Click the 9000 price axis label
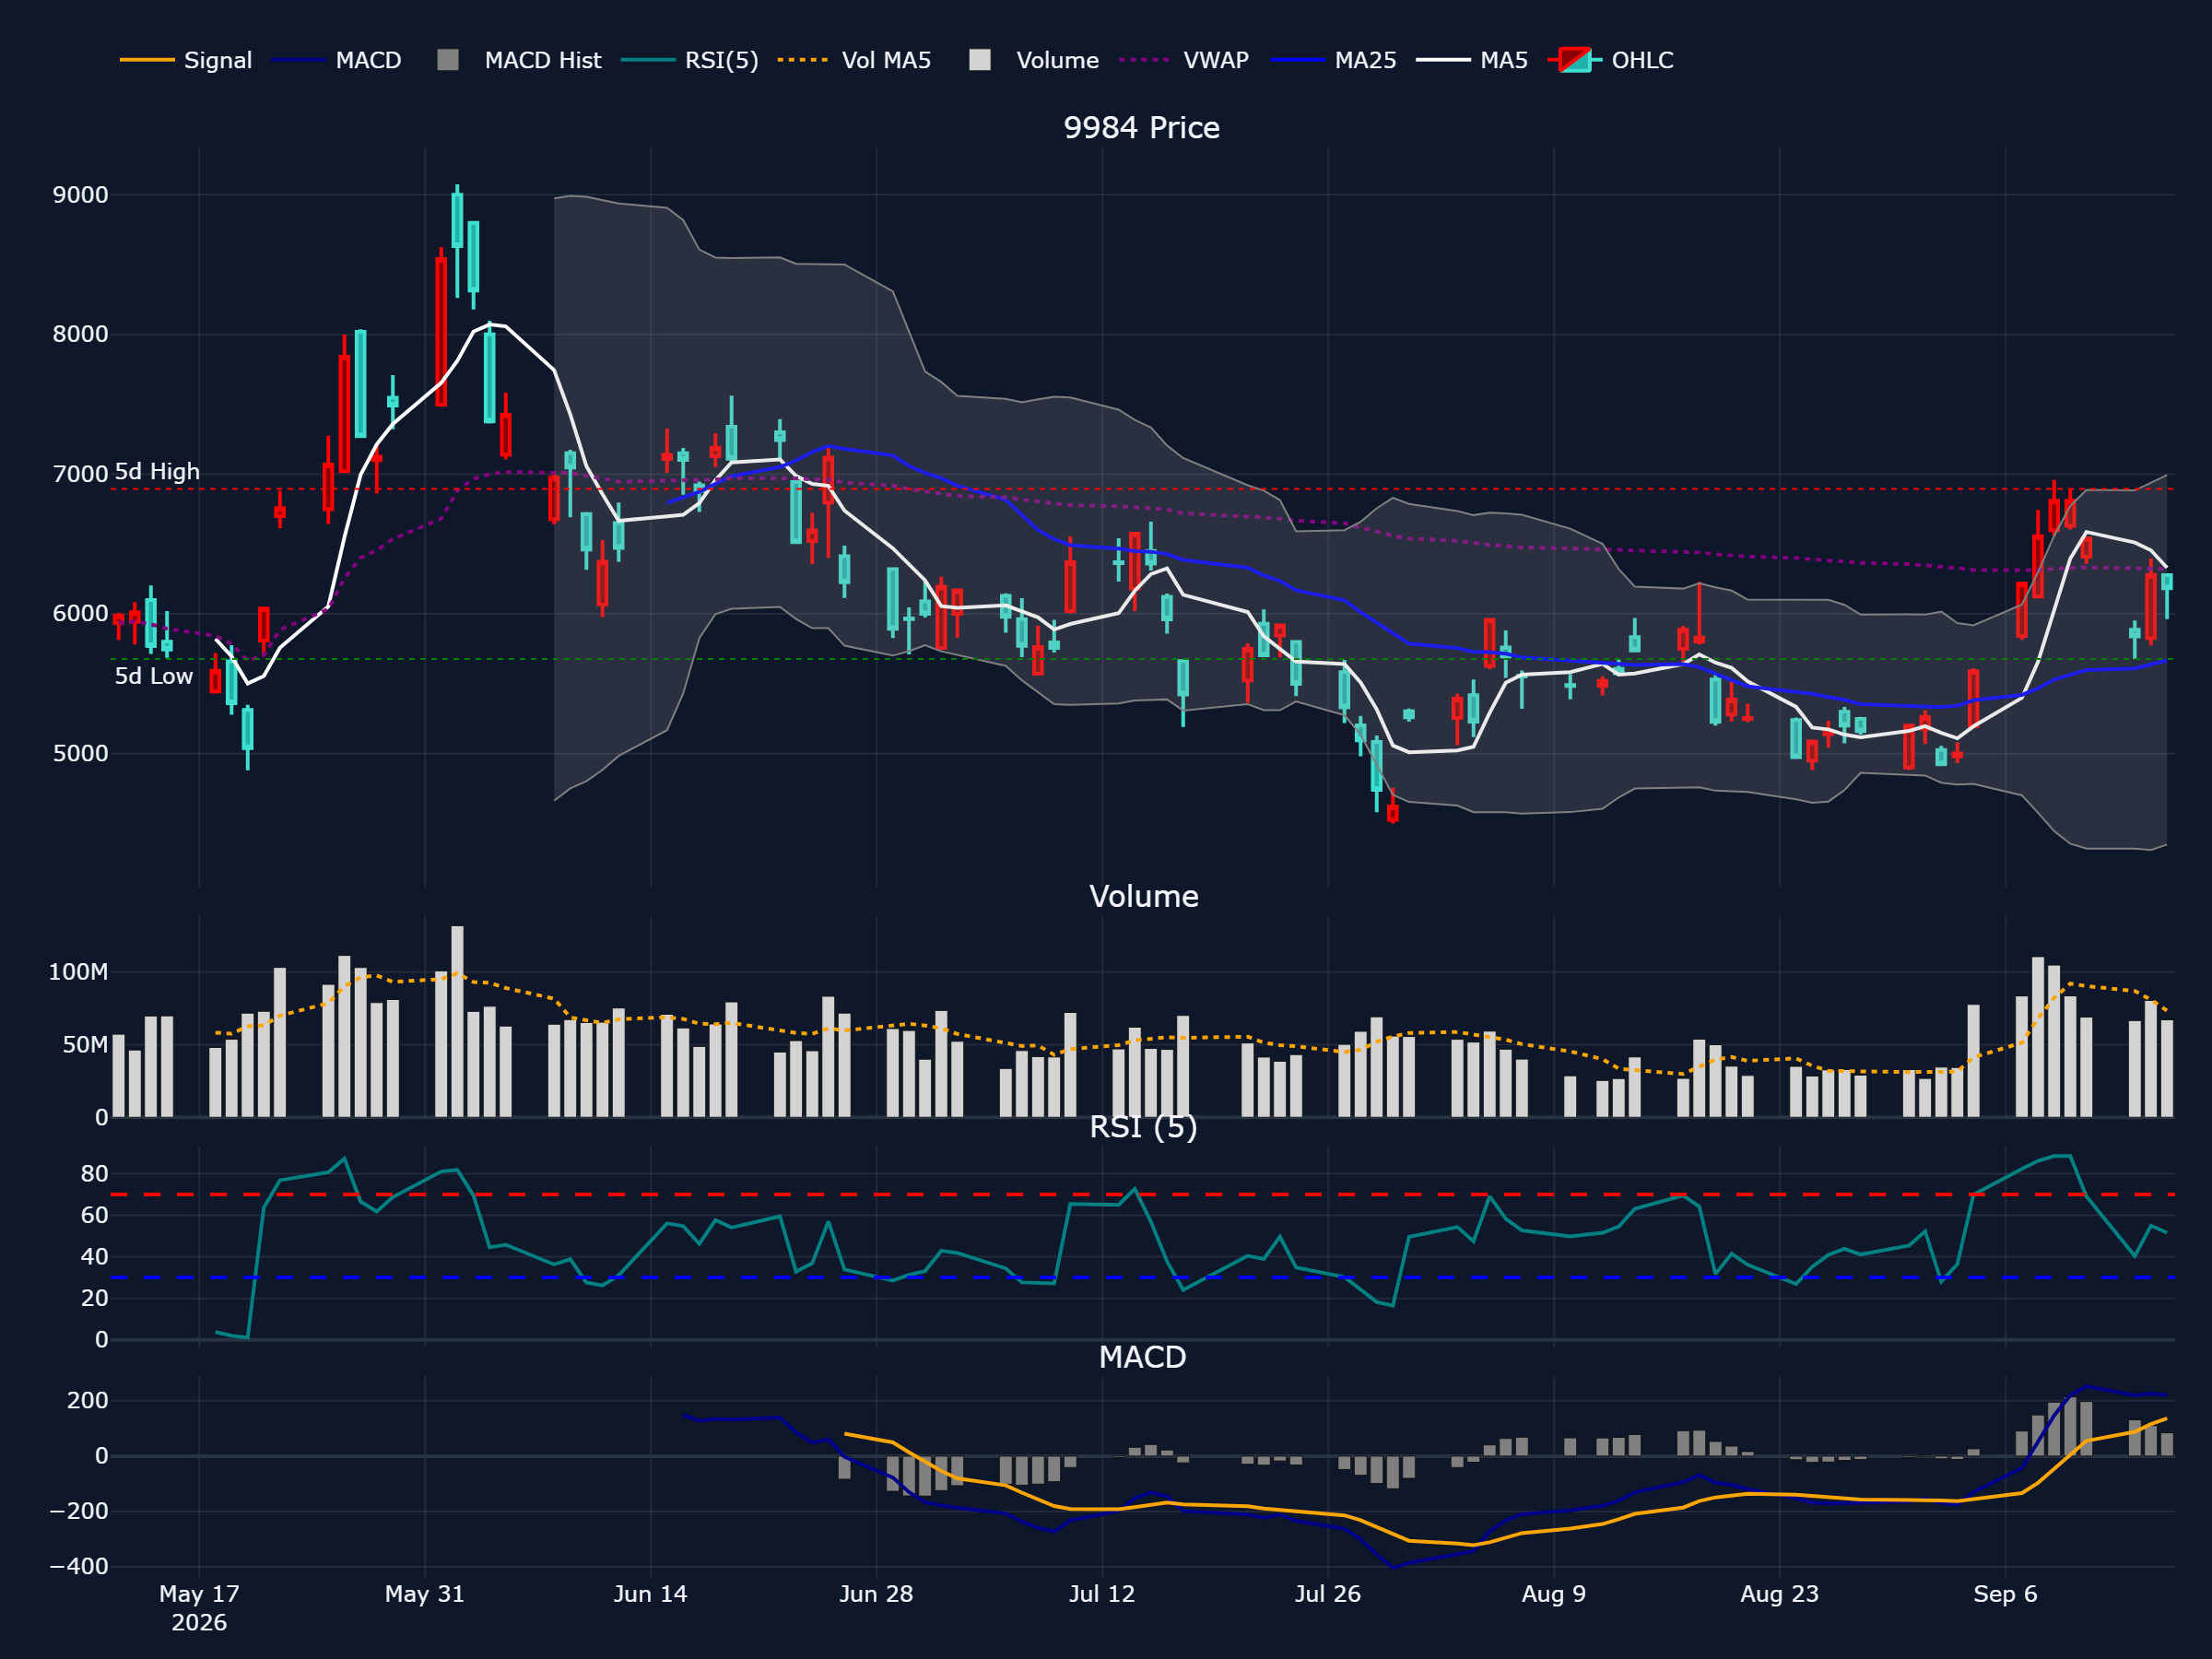2212x1659 pixels. click(80, 195)
